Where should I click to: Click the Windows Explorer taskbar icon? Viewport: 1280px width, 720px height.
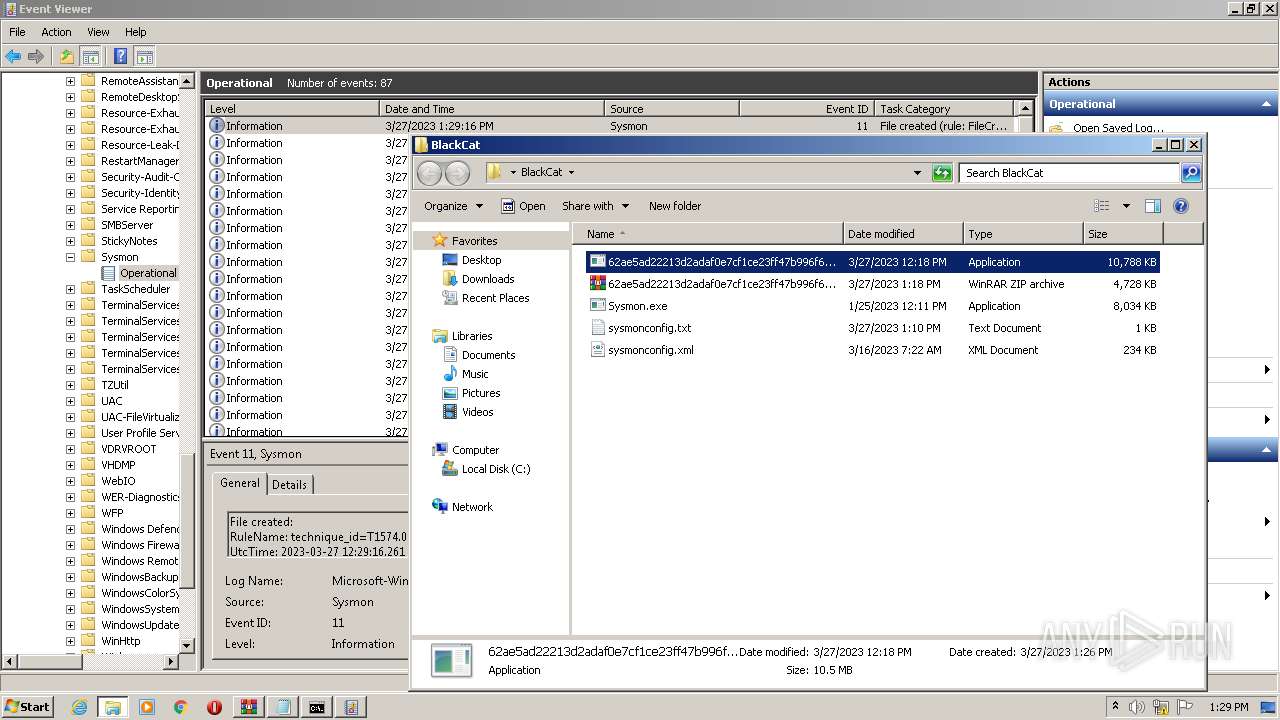(x=112, y=707)
